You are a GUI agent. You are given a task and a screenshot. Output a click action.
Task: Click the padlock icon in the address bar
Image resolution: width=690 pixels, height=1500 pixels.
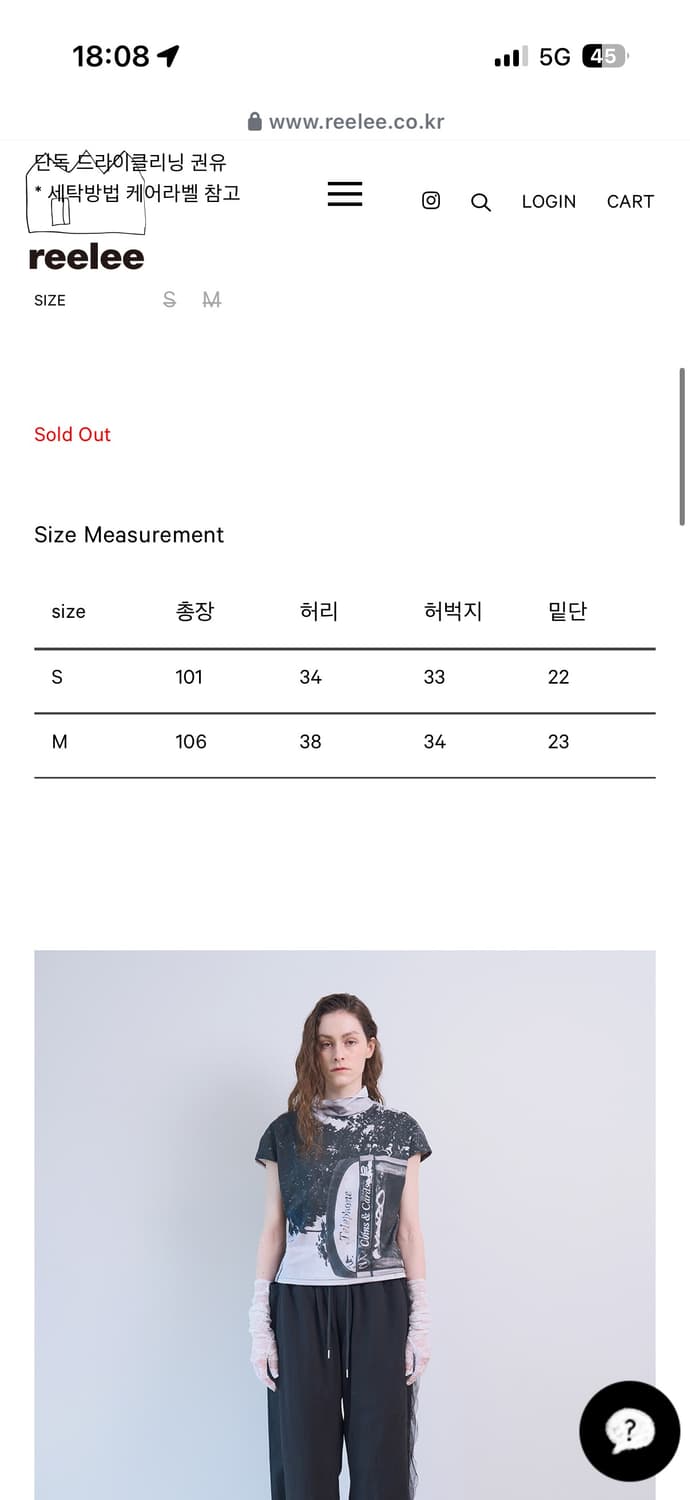tap(254, 121)
